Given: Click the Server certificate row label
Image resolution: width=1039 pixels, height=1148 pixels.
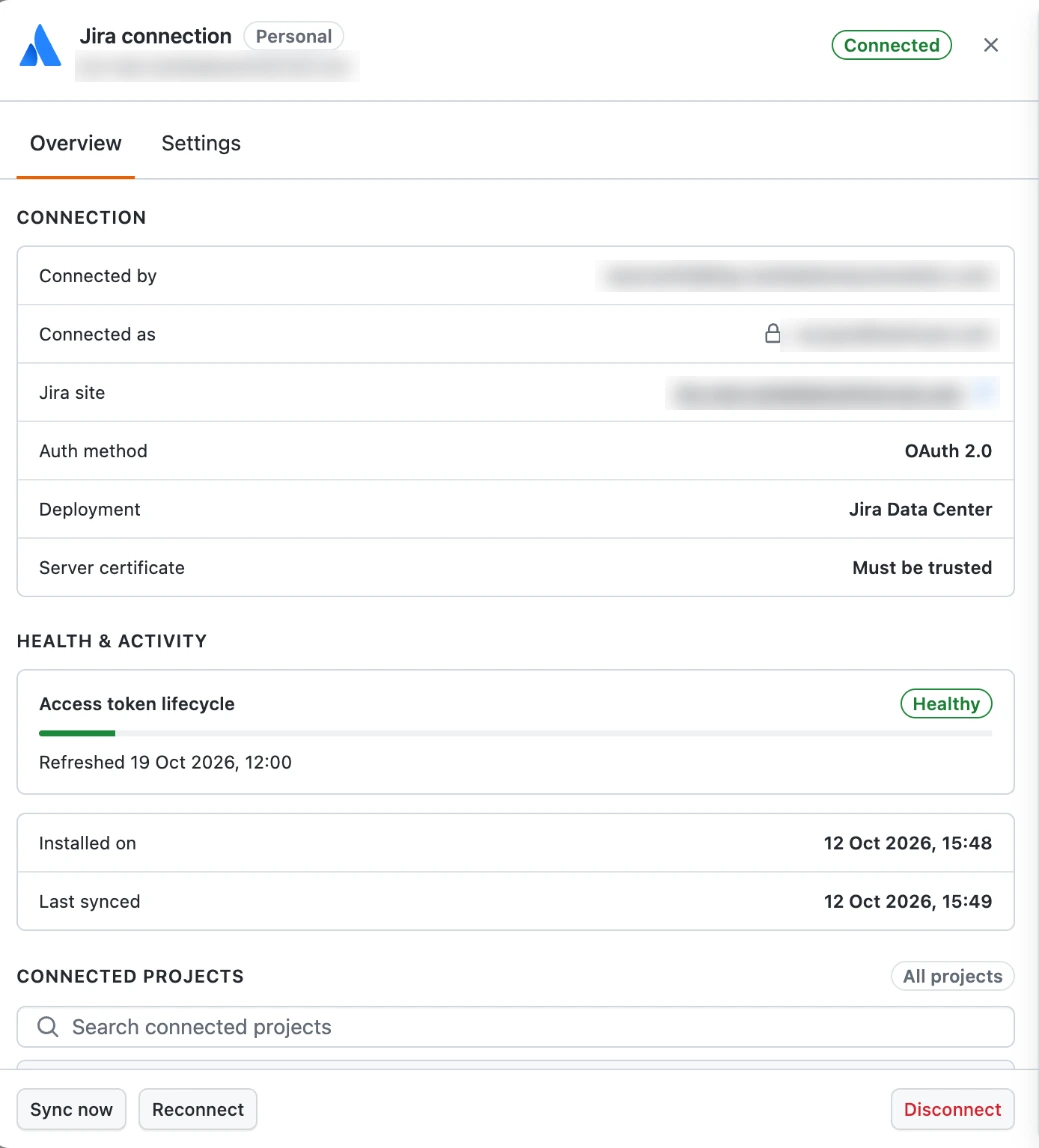Looking at the screenshot, I should 111,568.
